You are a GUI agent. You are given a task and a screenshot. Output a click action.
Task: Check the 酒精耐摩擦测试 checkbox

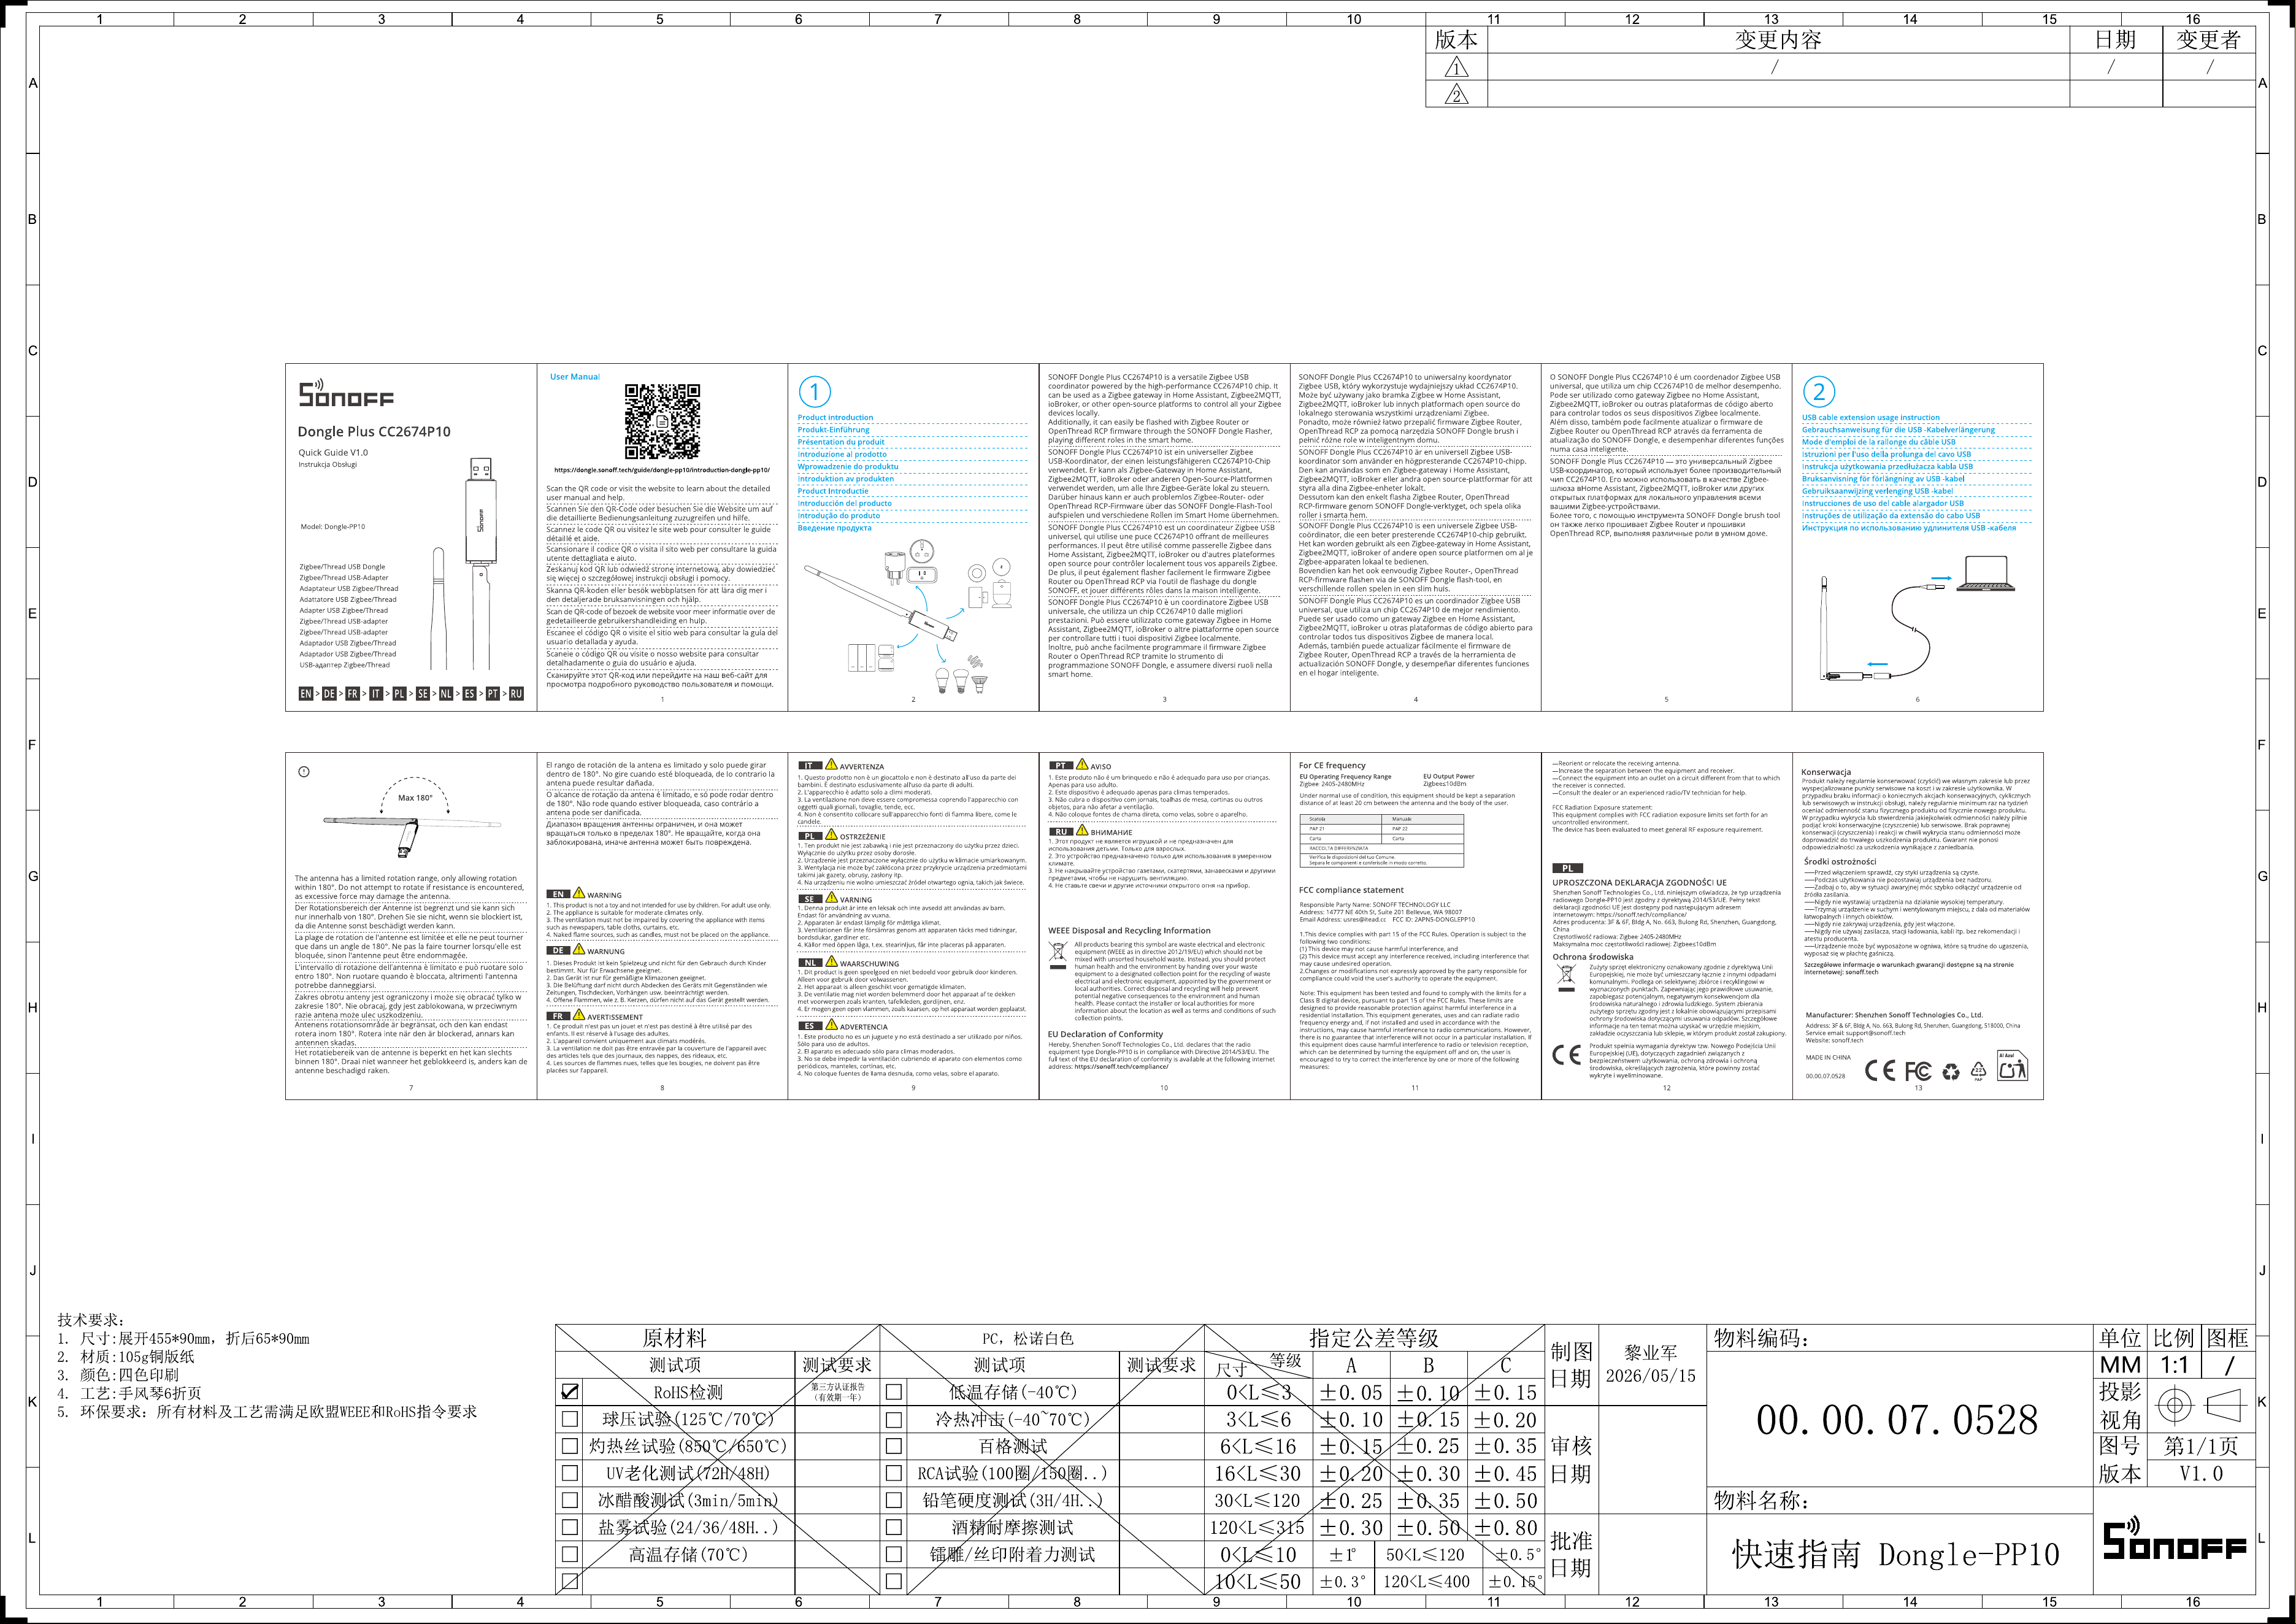point(894,1527)
